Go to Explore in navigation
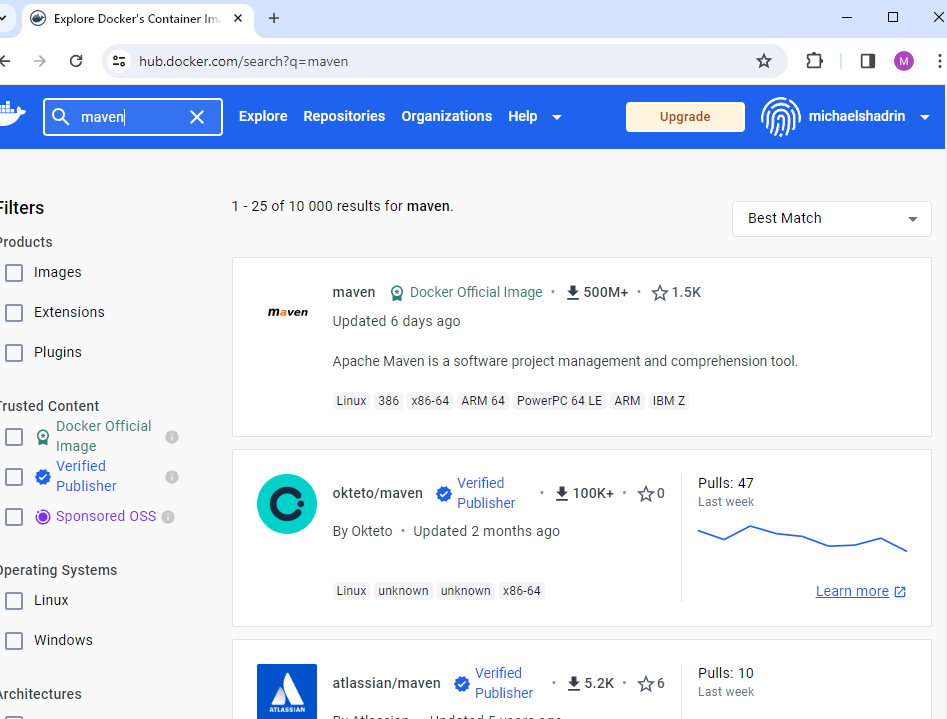This screenshot has height=719, width=947. (263, 116)
